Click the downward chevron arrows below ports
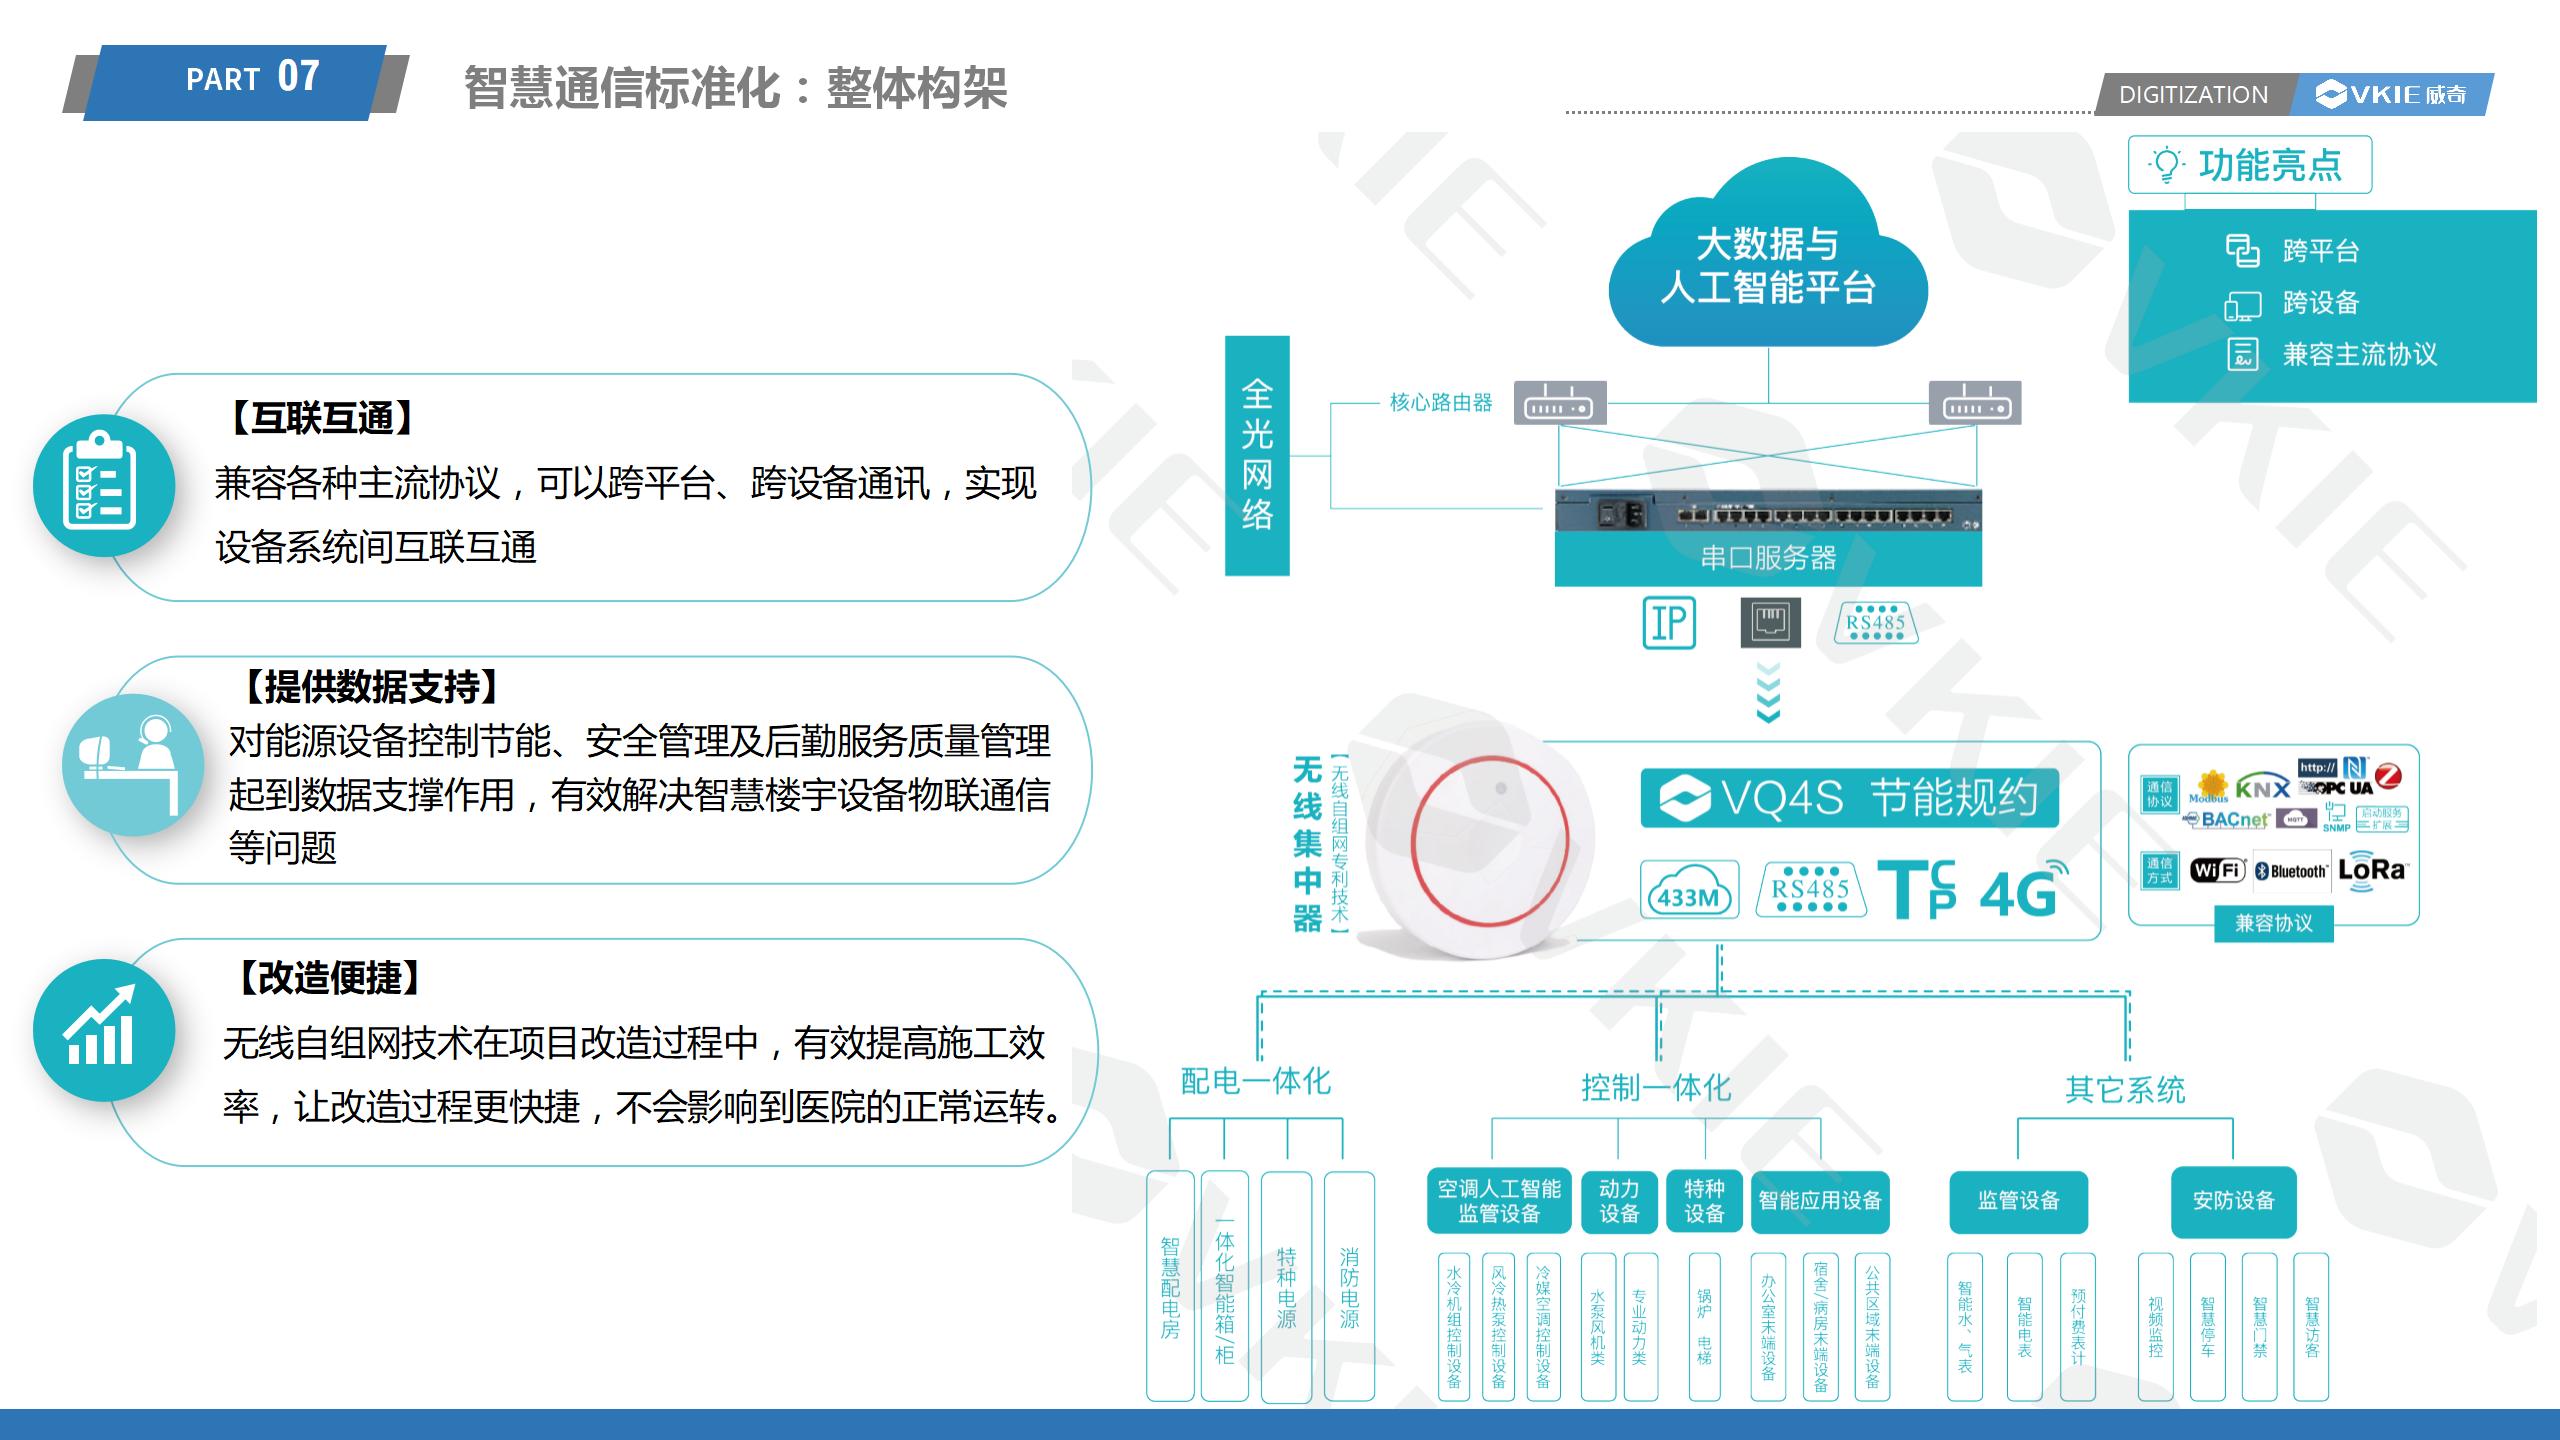This screenshot has width=2560, height=1440. (1768, 692)
